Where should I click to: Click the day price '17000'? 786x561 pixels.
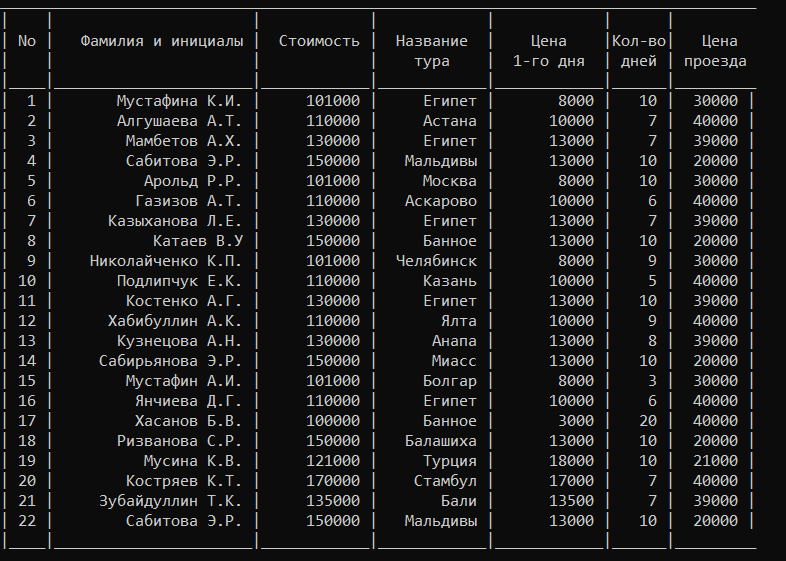[571, 481]
